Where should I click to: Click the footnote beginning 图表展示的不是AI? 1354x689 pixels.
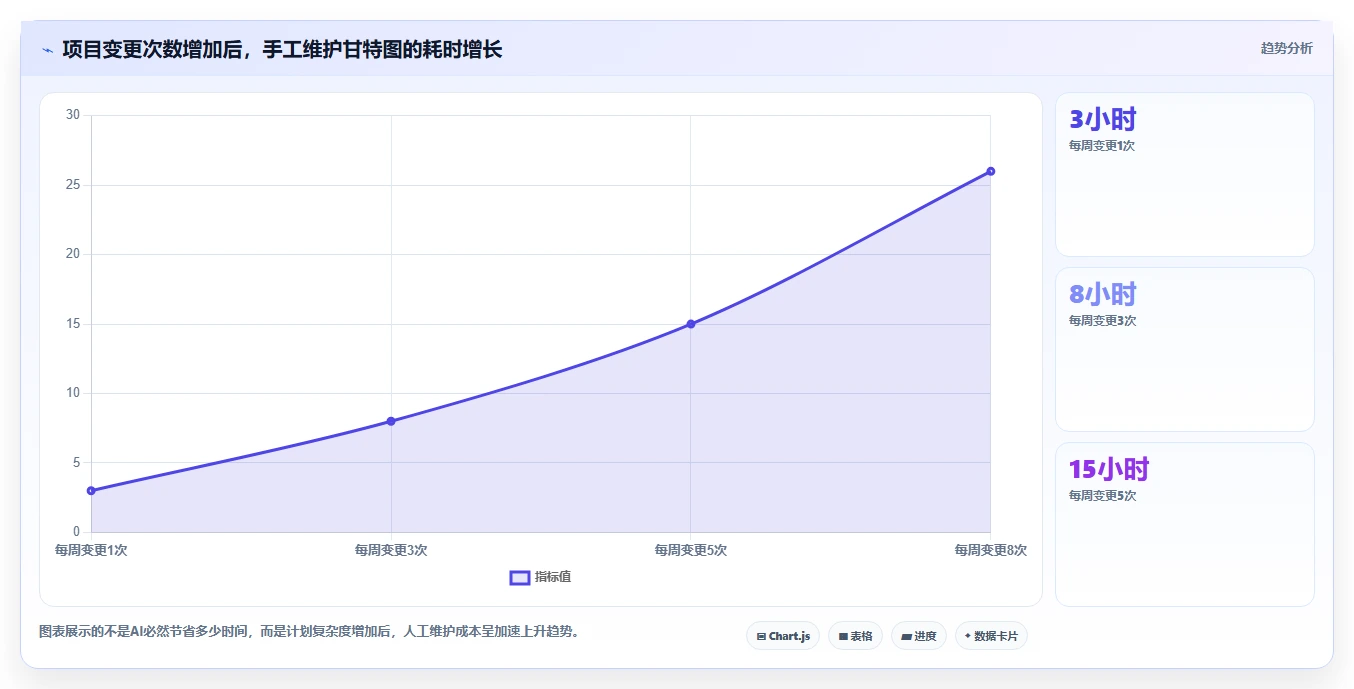(309, 632)
